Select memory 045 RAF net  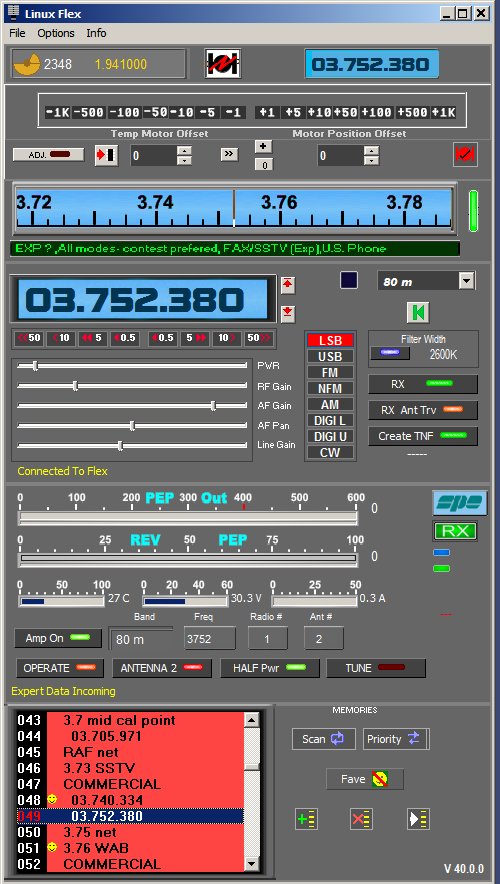(x=131, y=752)
